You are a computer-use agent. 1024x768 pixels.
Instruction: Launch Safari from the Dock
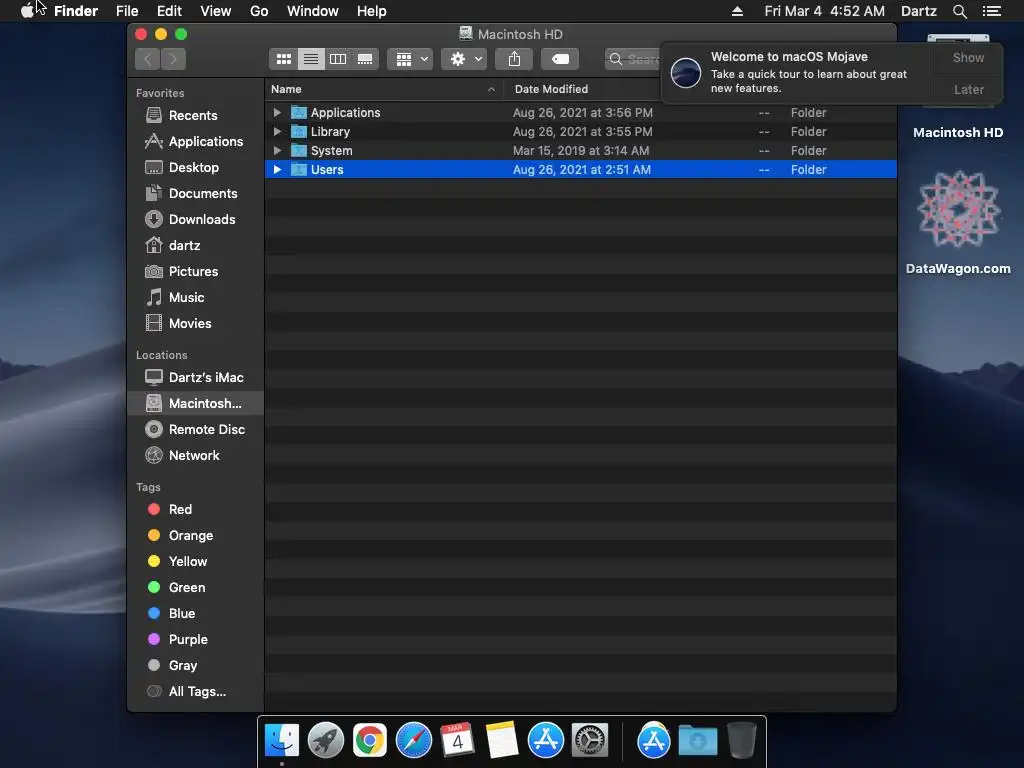[414, 741]
